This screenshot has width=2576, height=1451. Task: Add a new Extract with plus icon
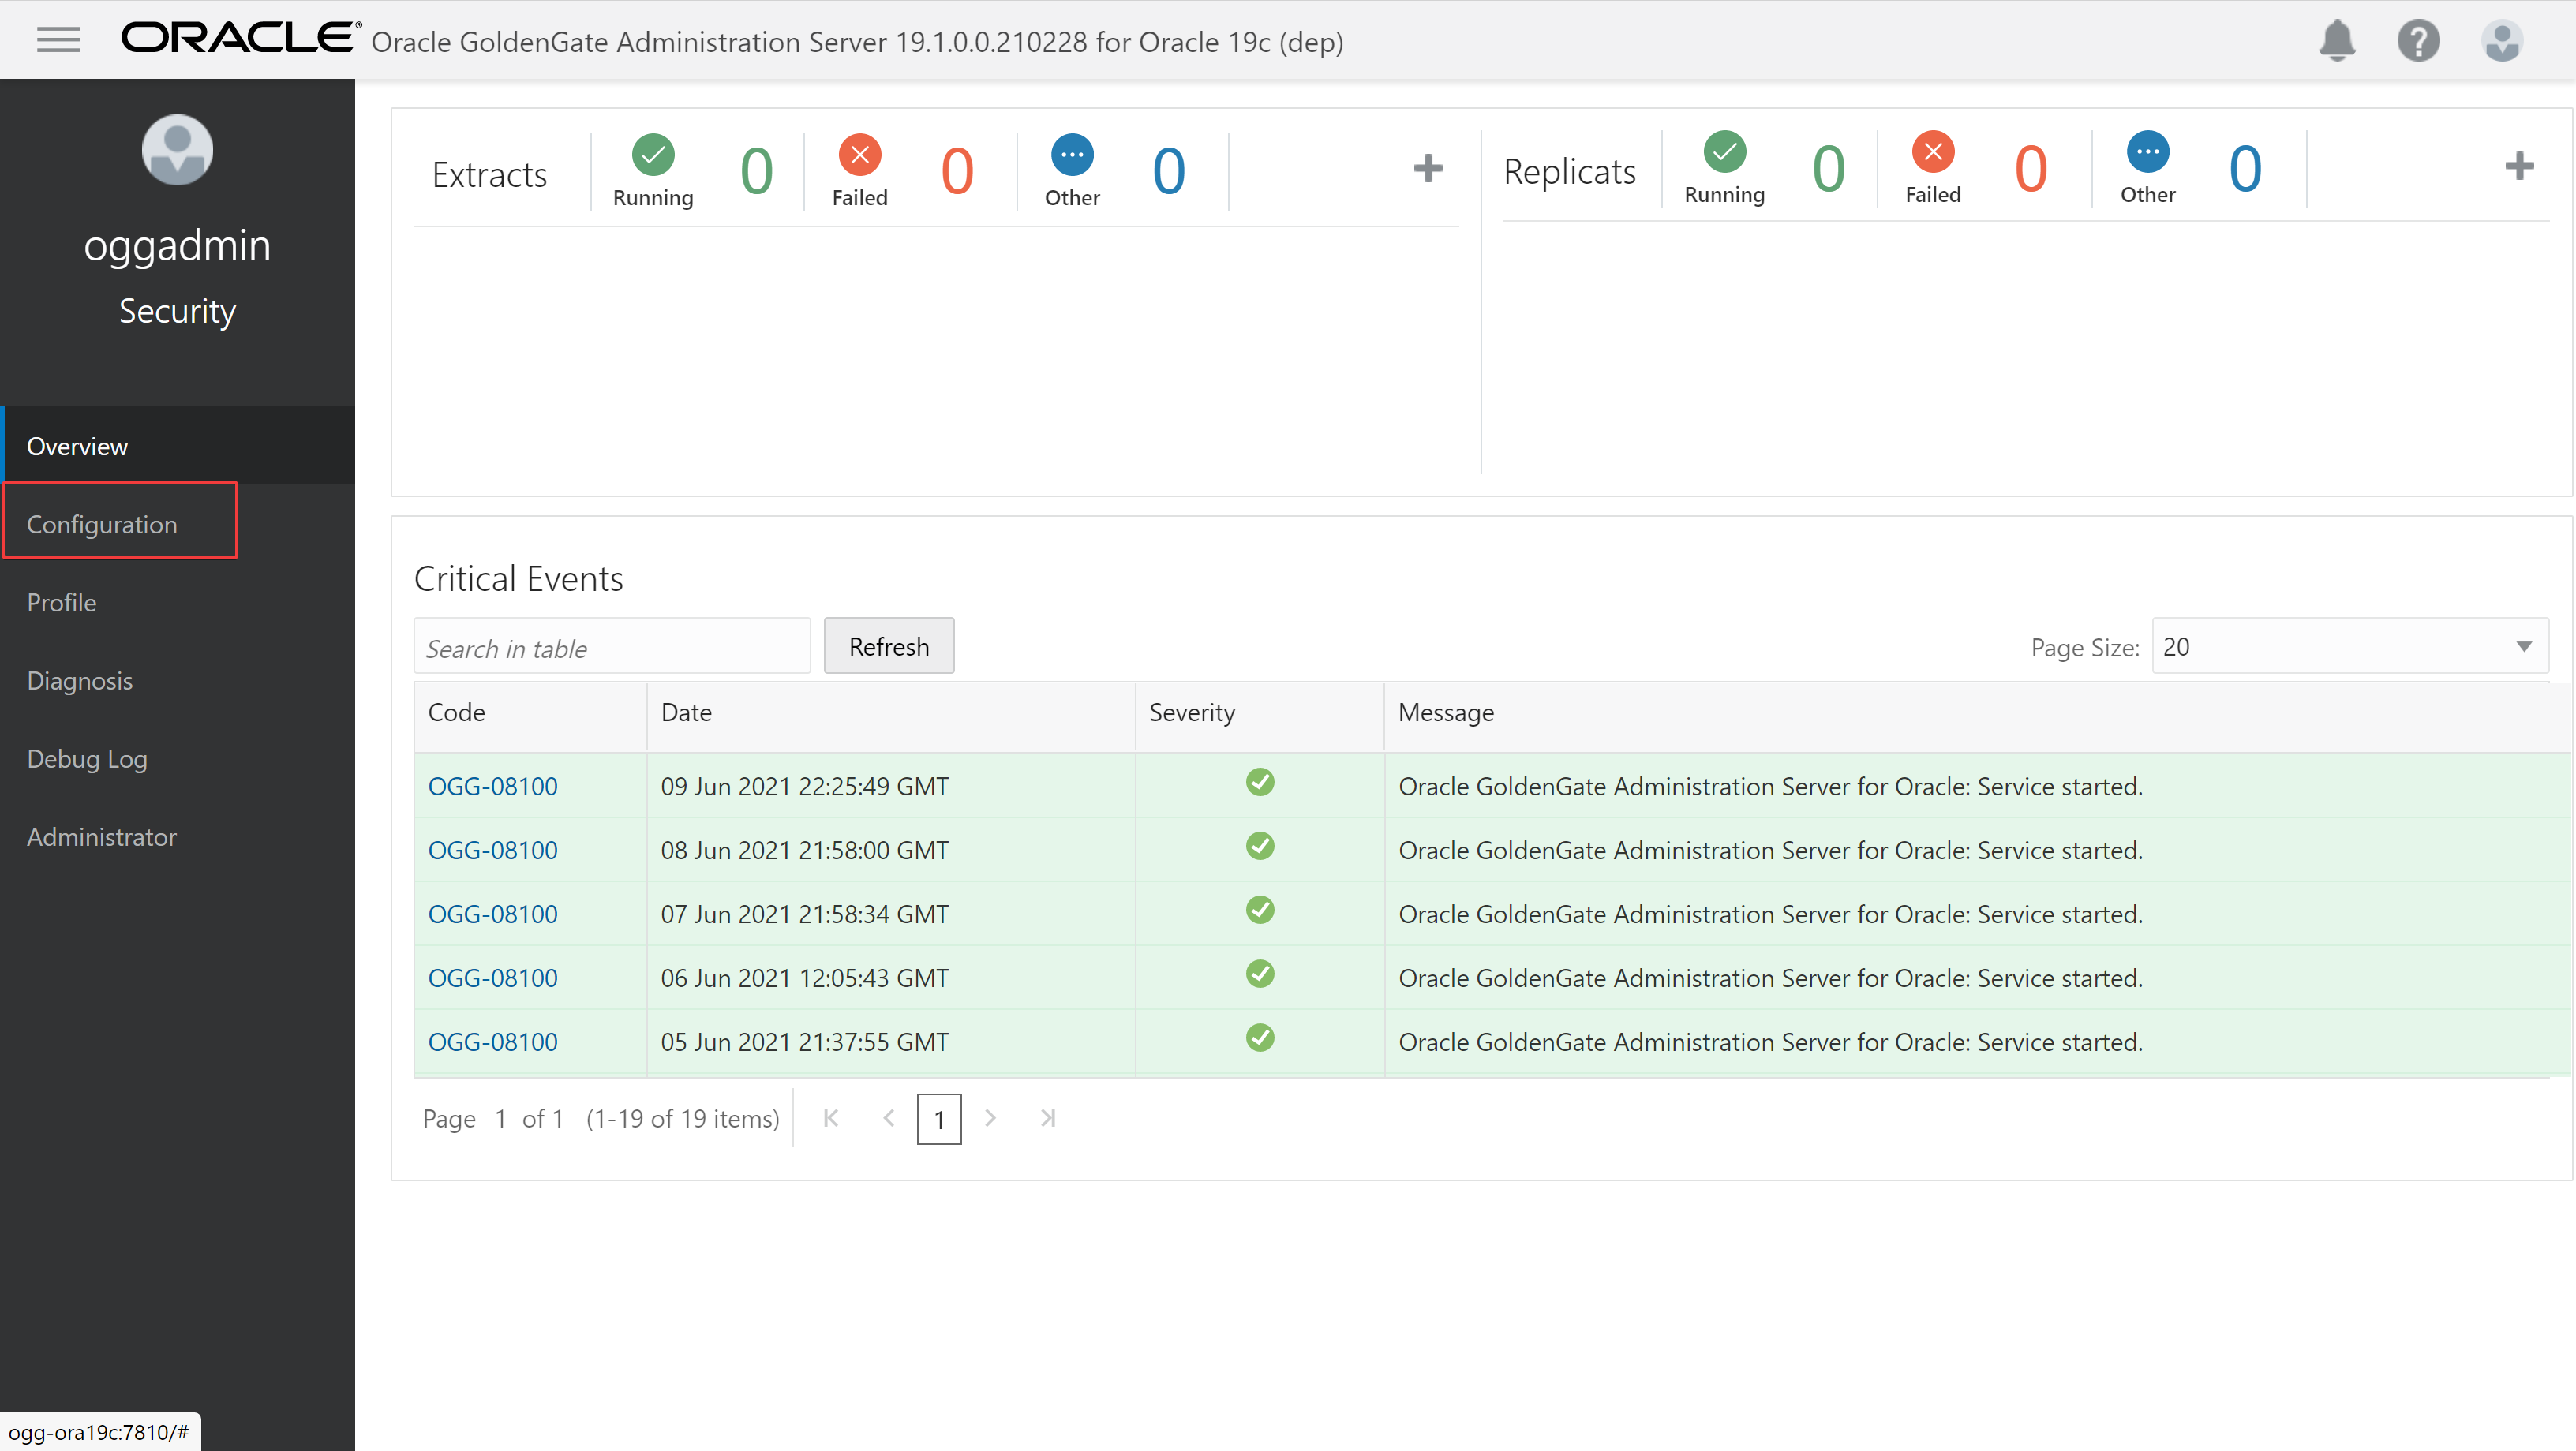(x=1427, y=168)
